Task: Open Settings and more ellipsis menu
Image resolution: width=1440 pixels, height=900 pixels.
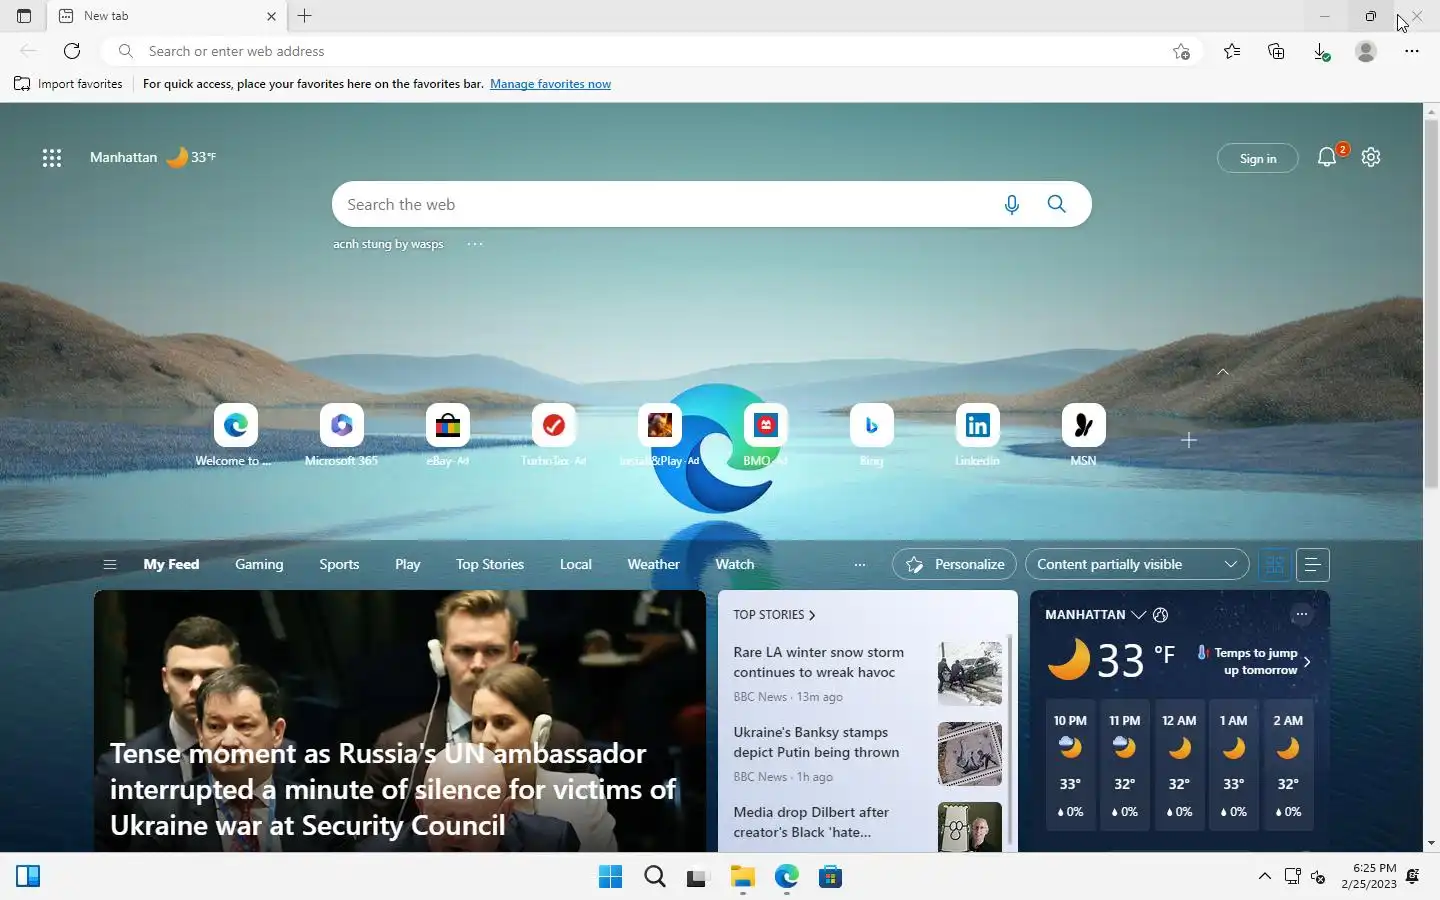Action: coord(1412,51)
